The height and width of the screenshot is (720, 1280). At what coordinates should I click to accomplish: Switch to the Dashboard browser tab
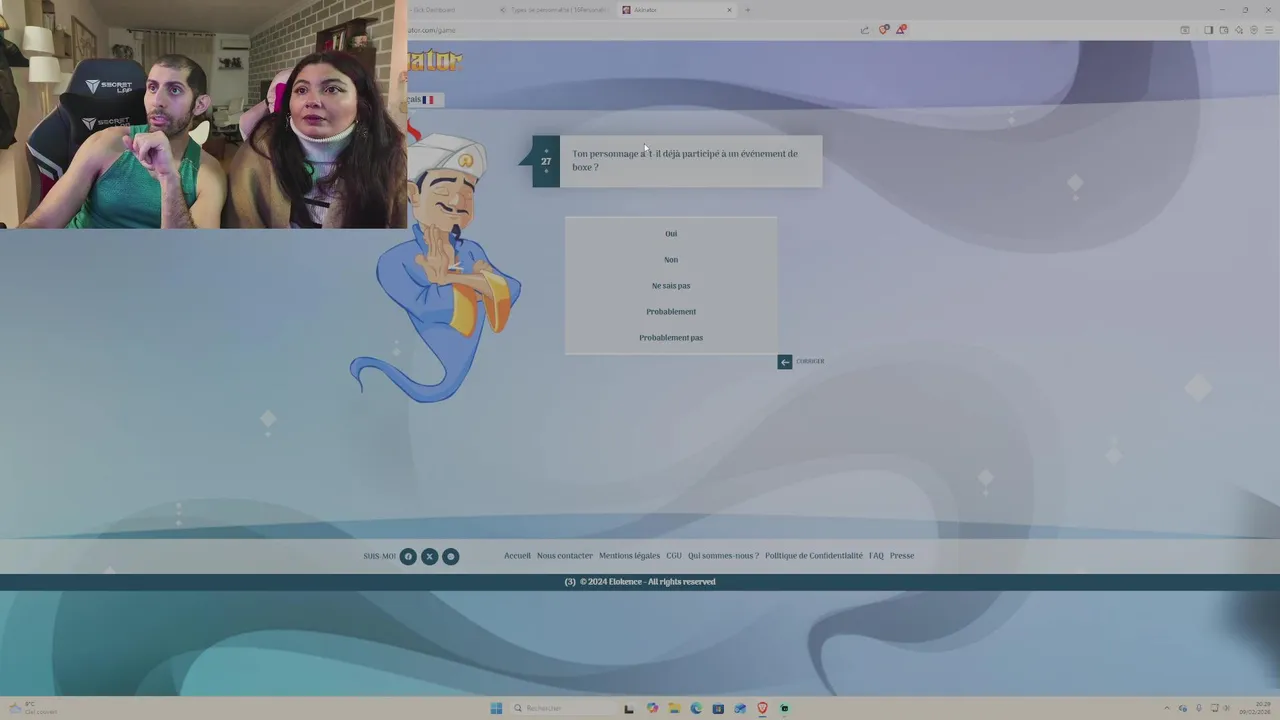pos(434,10)
